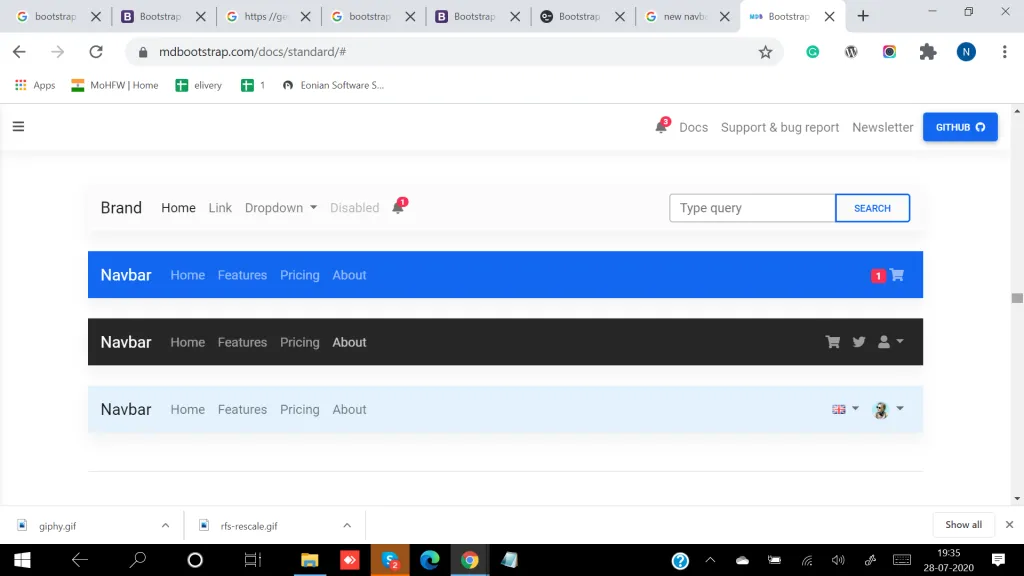Image resolution: width=1024 pixels, height=576 pixels.
Task: Click the user avatar in the light navbar
Action: pos(881,409)
